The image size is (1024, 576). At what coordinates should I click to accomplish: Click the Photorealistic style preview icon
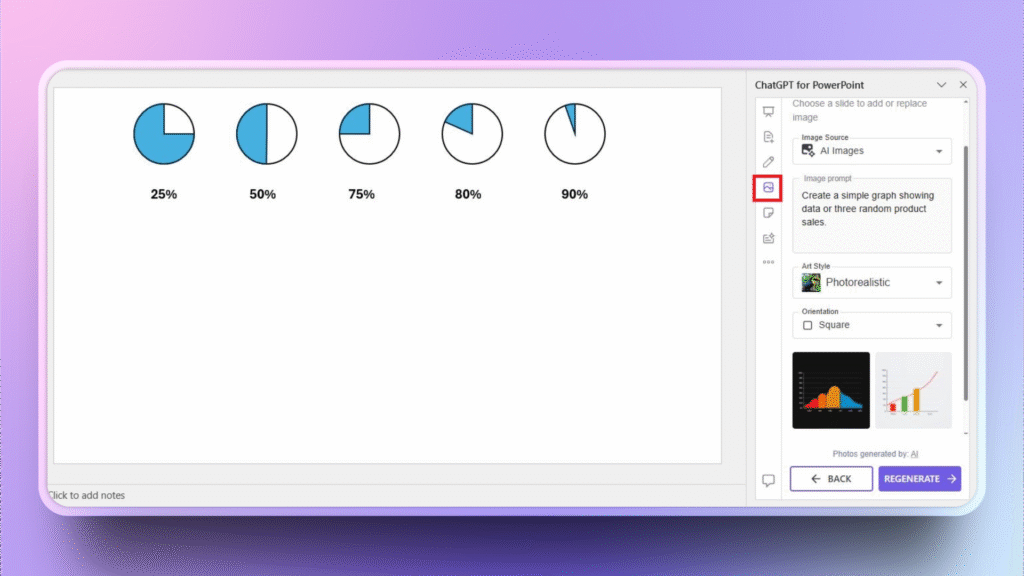click(x=810, y=283)
